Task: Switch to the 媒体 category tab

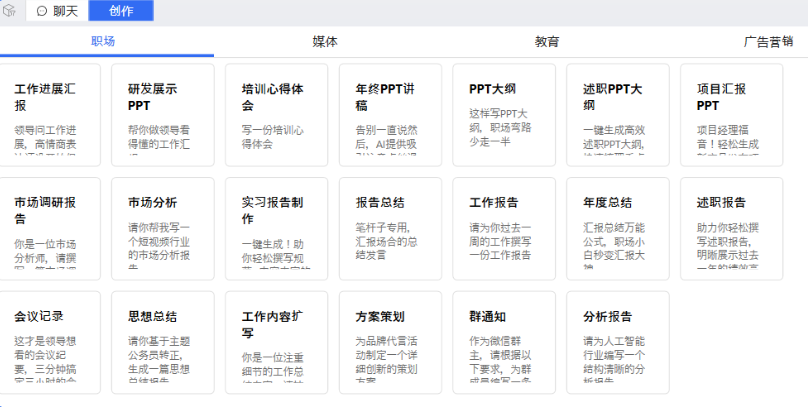Action: pyautogui.click(x=325, y=42)
